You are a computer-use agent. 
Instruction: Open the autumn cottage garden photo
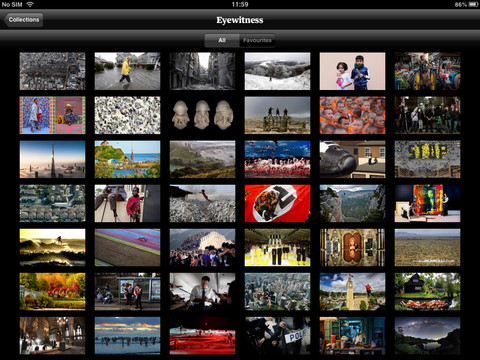tap(52, 292)
